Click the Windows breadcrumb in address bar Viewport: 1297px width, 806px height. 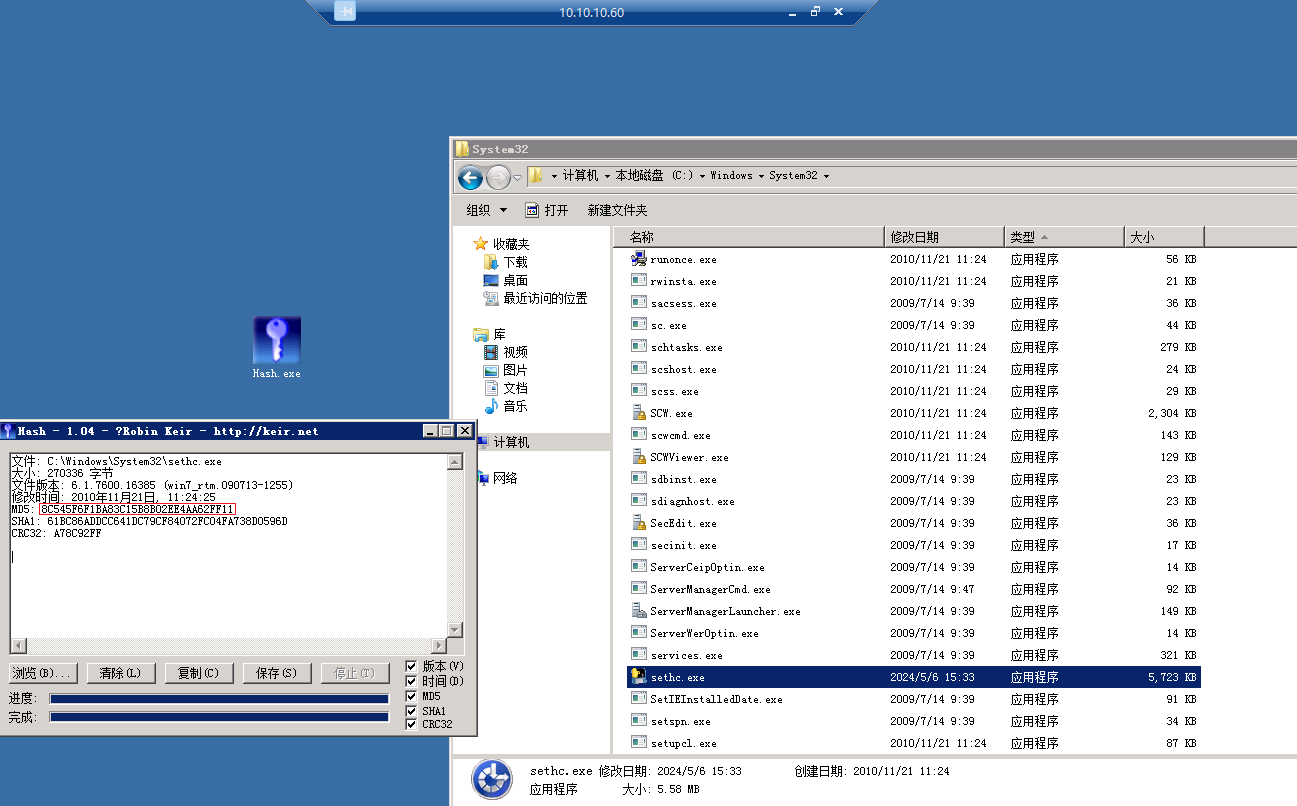[731, 176]
